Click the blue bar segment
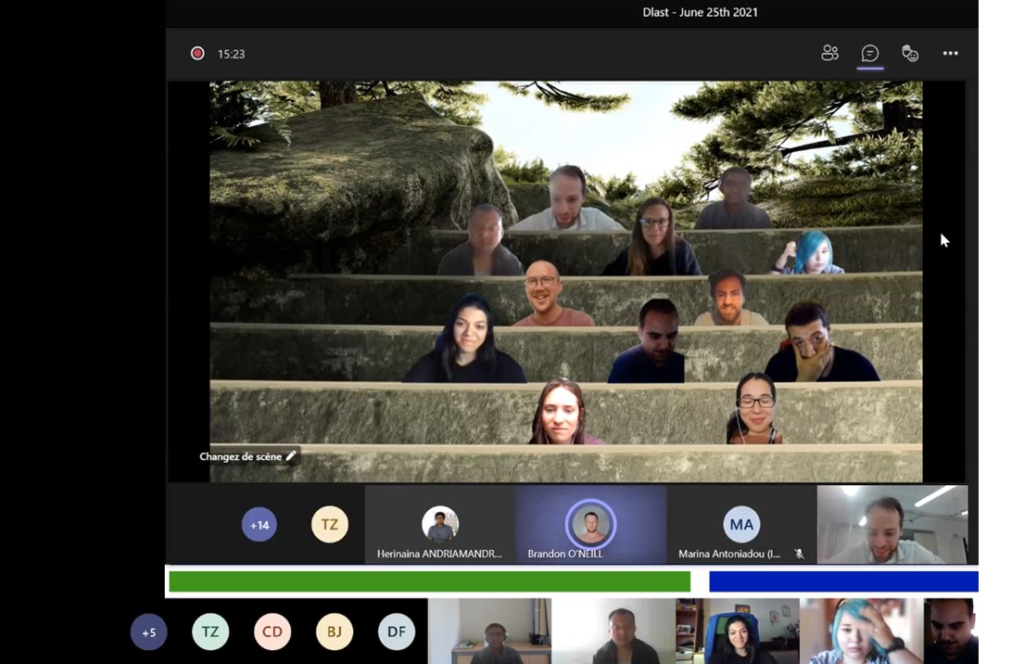 coord(843,581)
